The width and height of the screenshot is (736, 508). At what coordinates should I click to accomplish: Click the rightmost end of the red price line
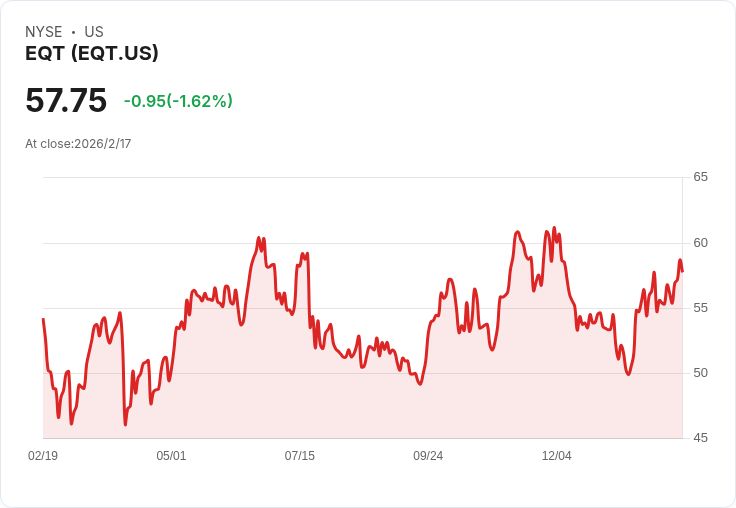click(x=682, y=271)
